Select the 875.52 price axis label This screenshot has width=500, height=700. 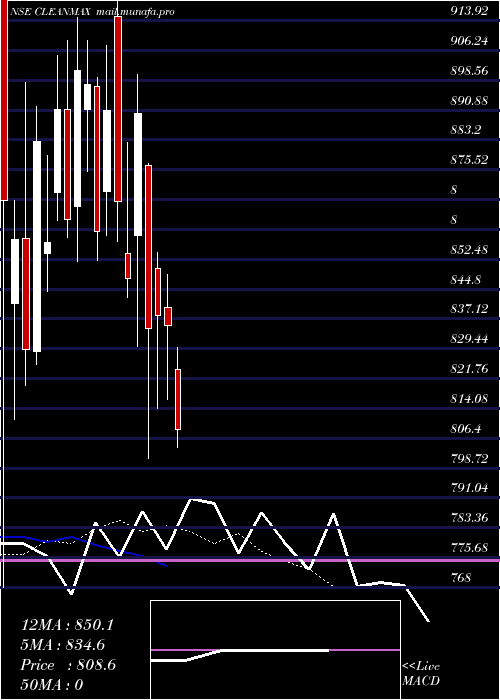[x=469, y=160]
